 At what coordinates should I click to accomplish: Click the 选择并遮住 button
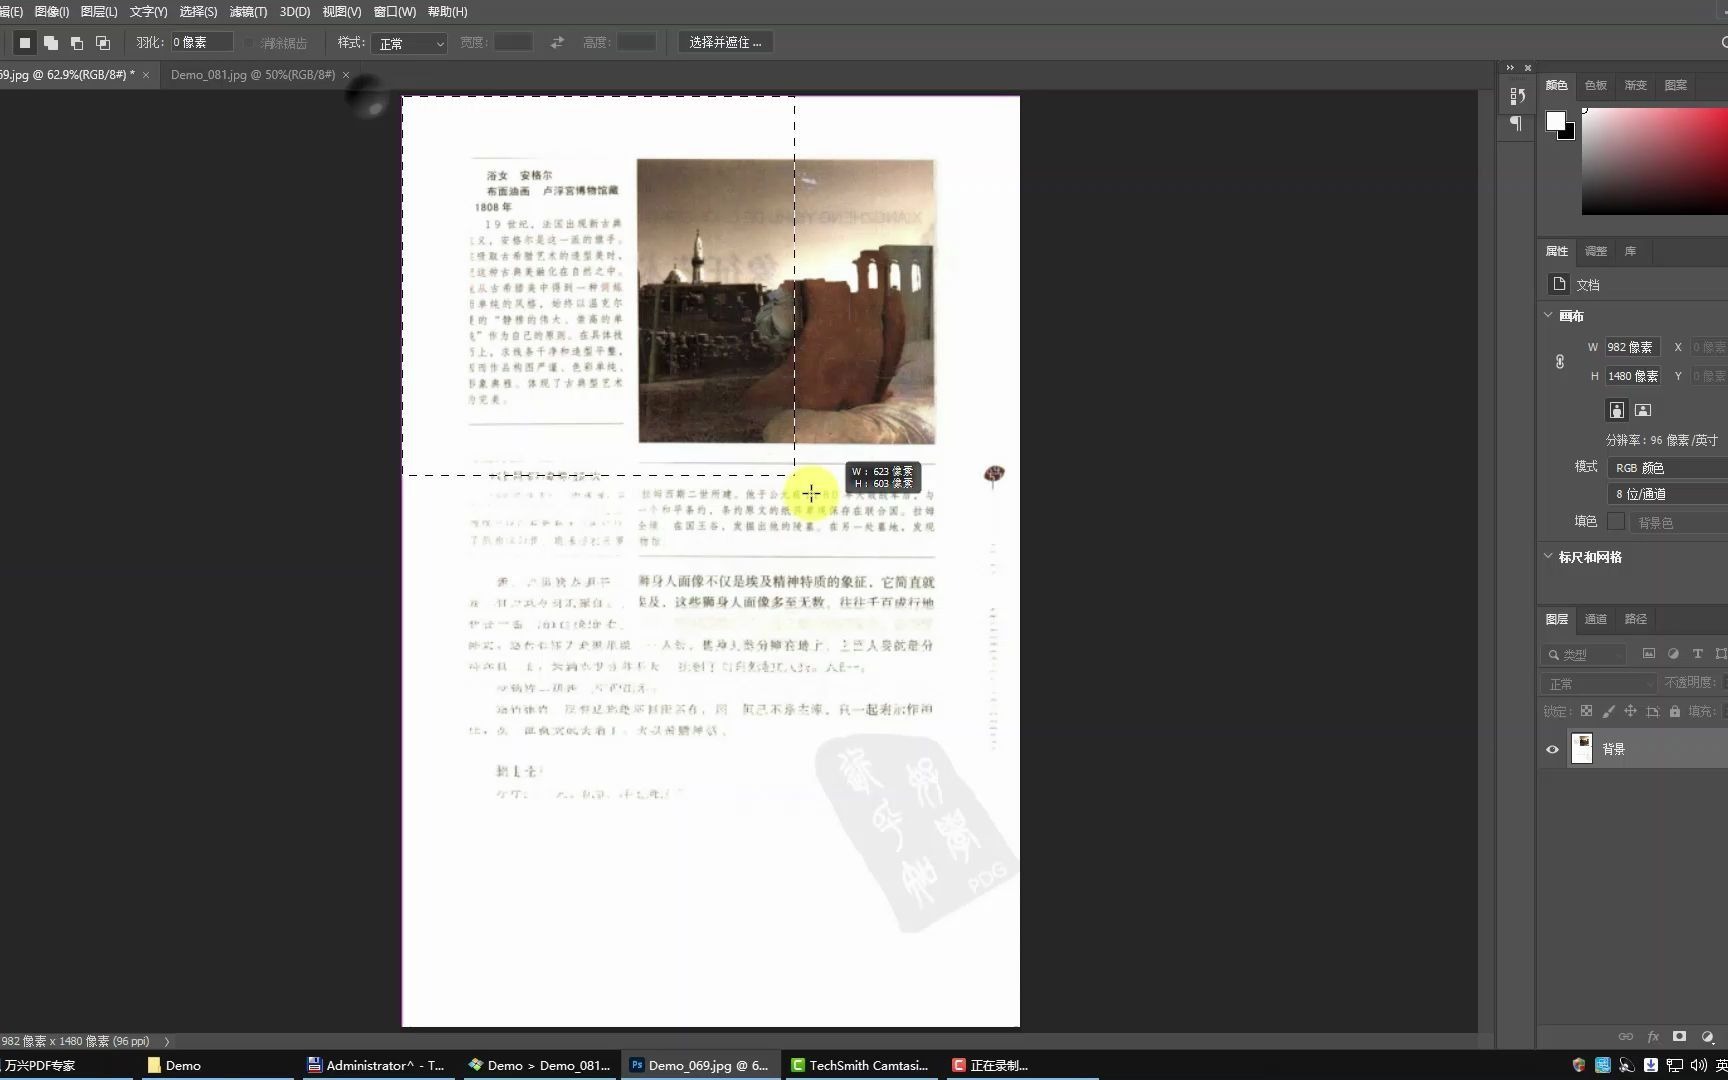pos(725,42)
